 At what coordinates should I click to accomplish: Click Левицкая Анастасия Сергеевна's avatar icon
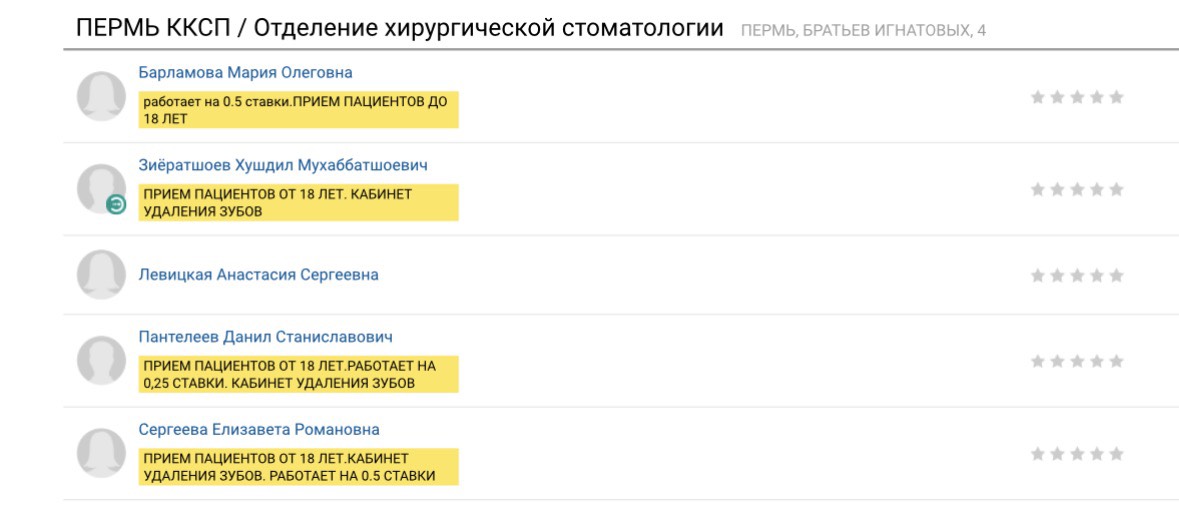[101, 275]
